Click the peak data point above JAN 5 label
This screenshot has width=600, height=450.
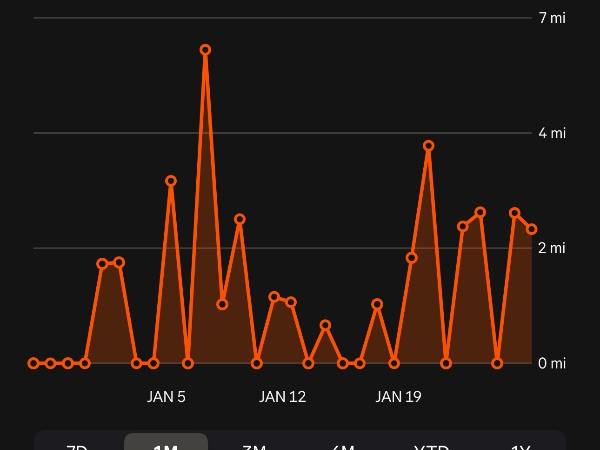171,181
